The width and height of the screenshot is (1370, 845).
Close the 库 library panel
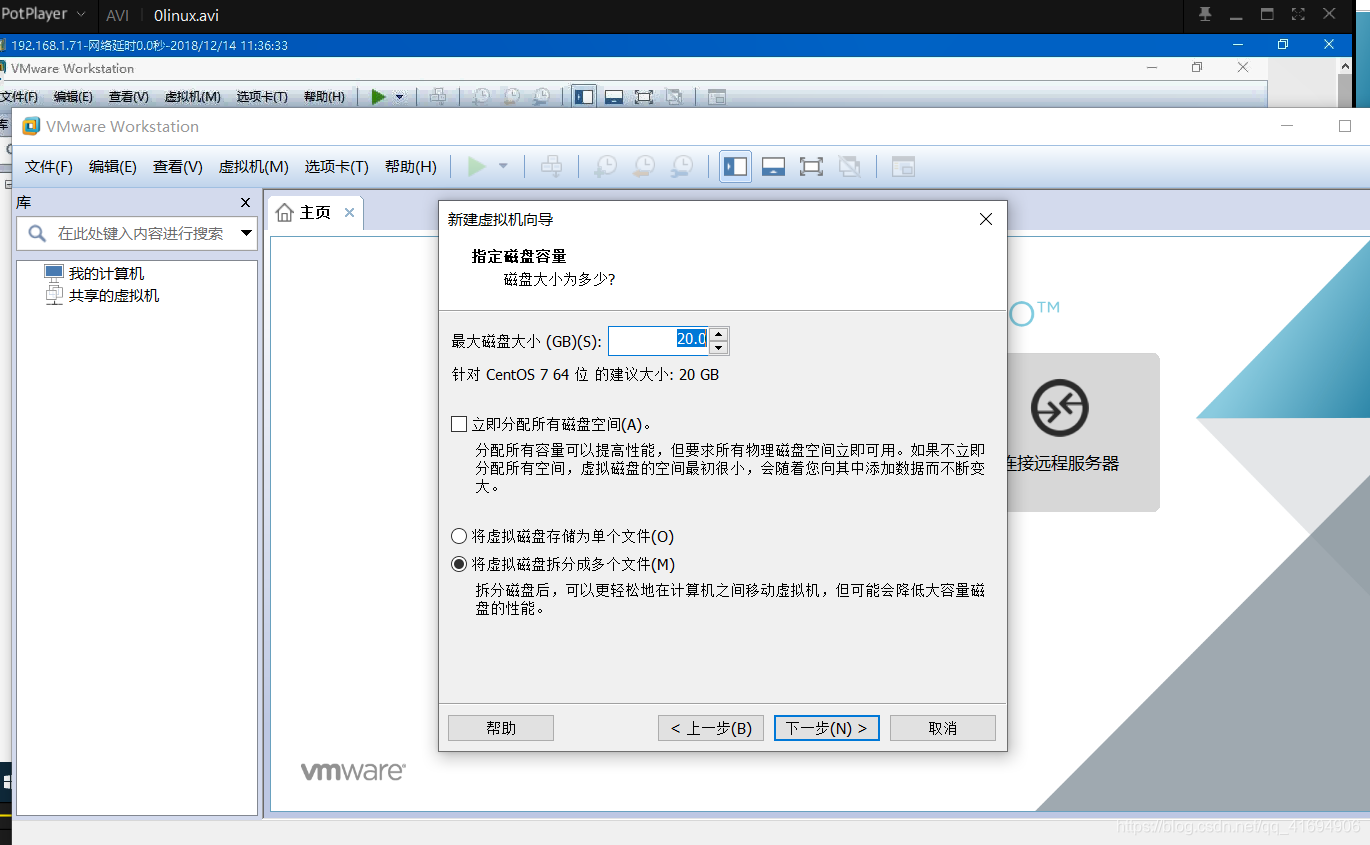(245, 202)
